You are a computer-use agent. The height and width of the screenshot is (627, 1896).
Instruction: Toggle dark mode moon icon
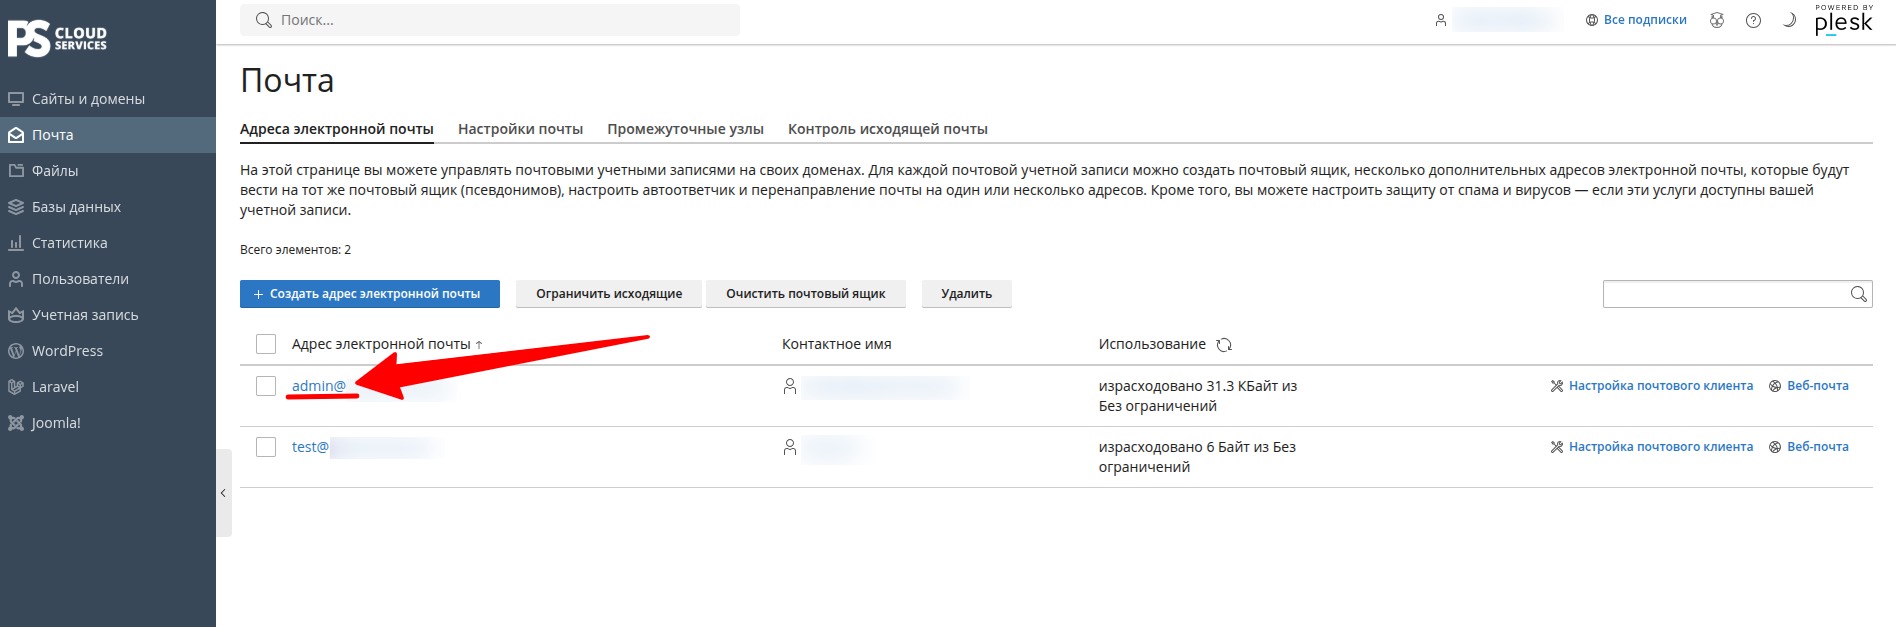[x=1789, y=20]
